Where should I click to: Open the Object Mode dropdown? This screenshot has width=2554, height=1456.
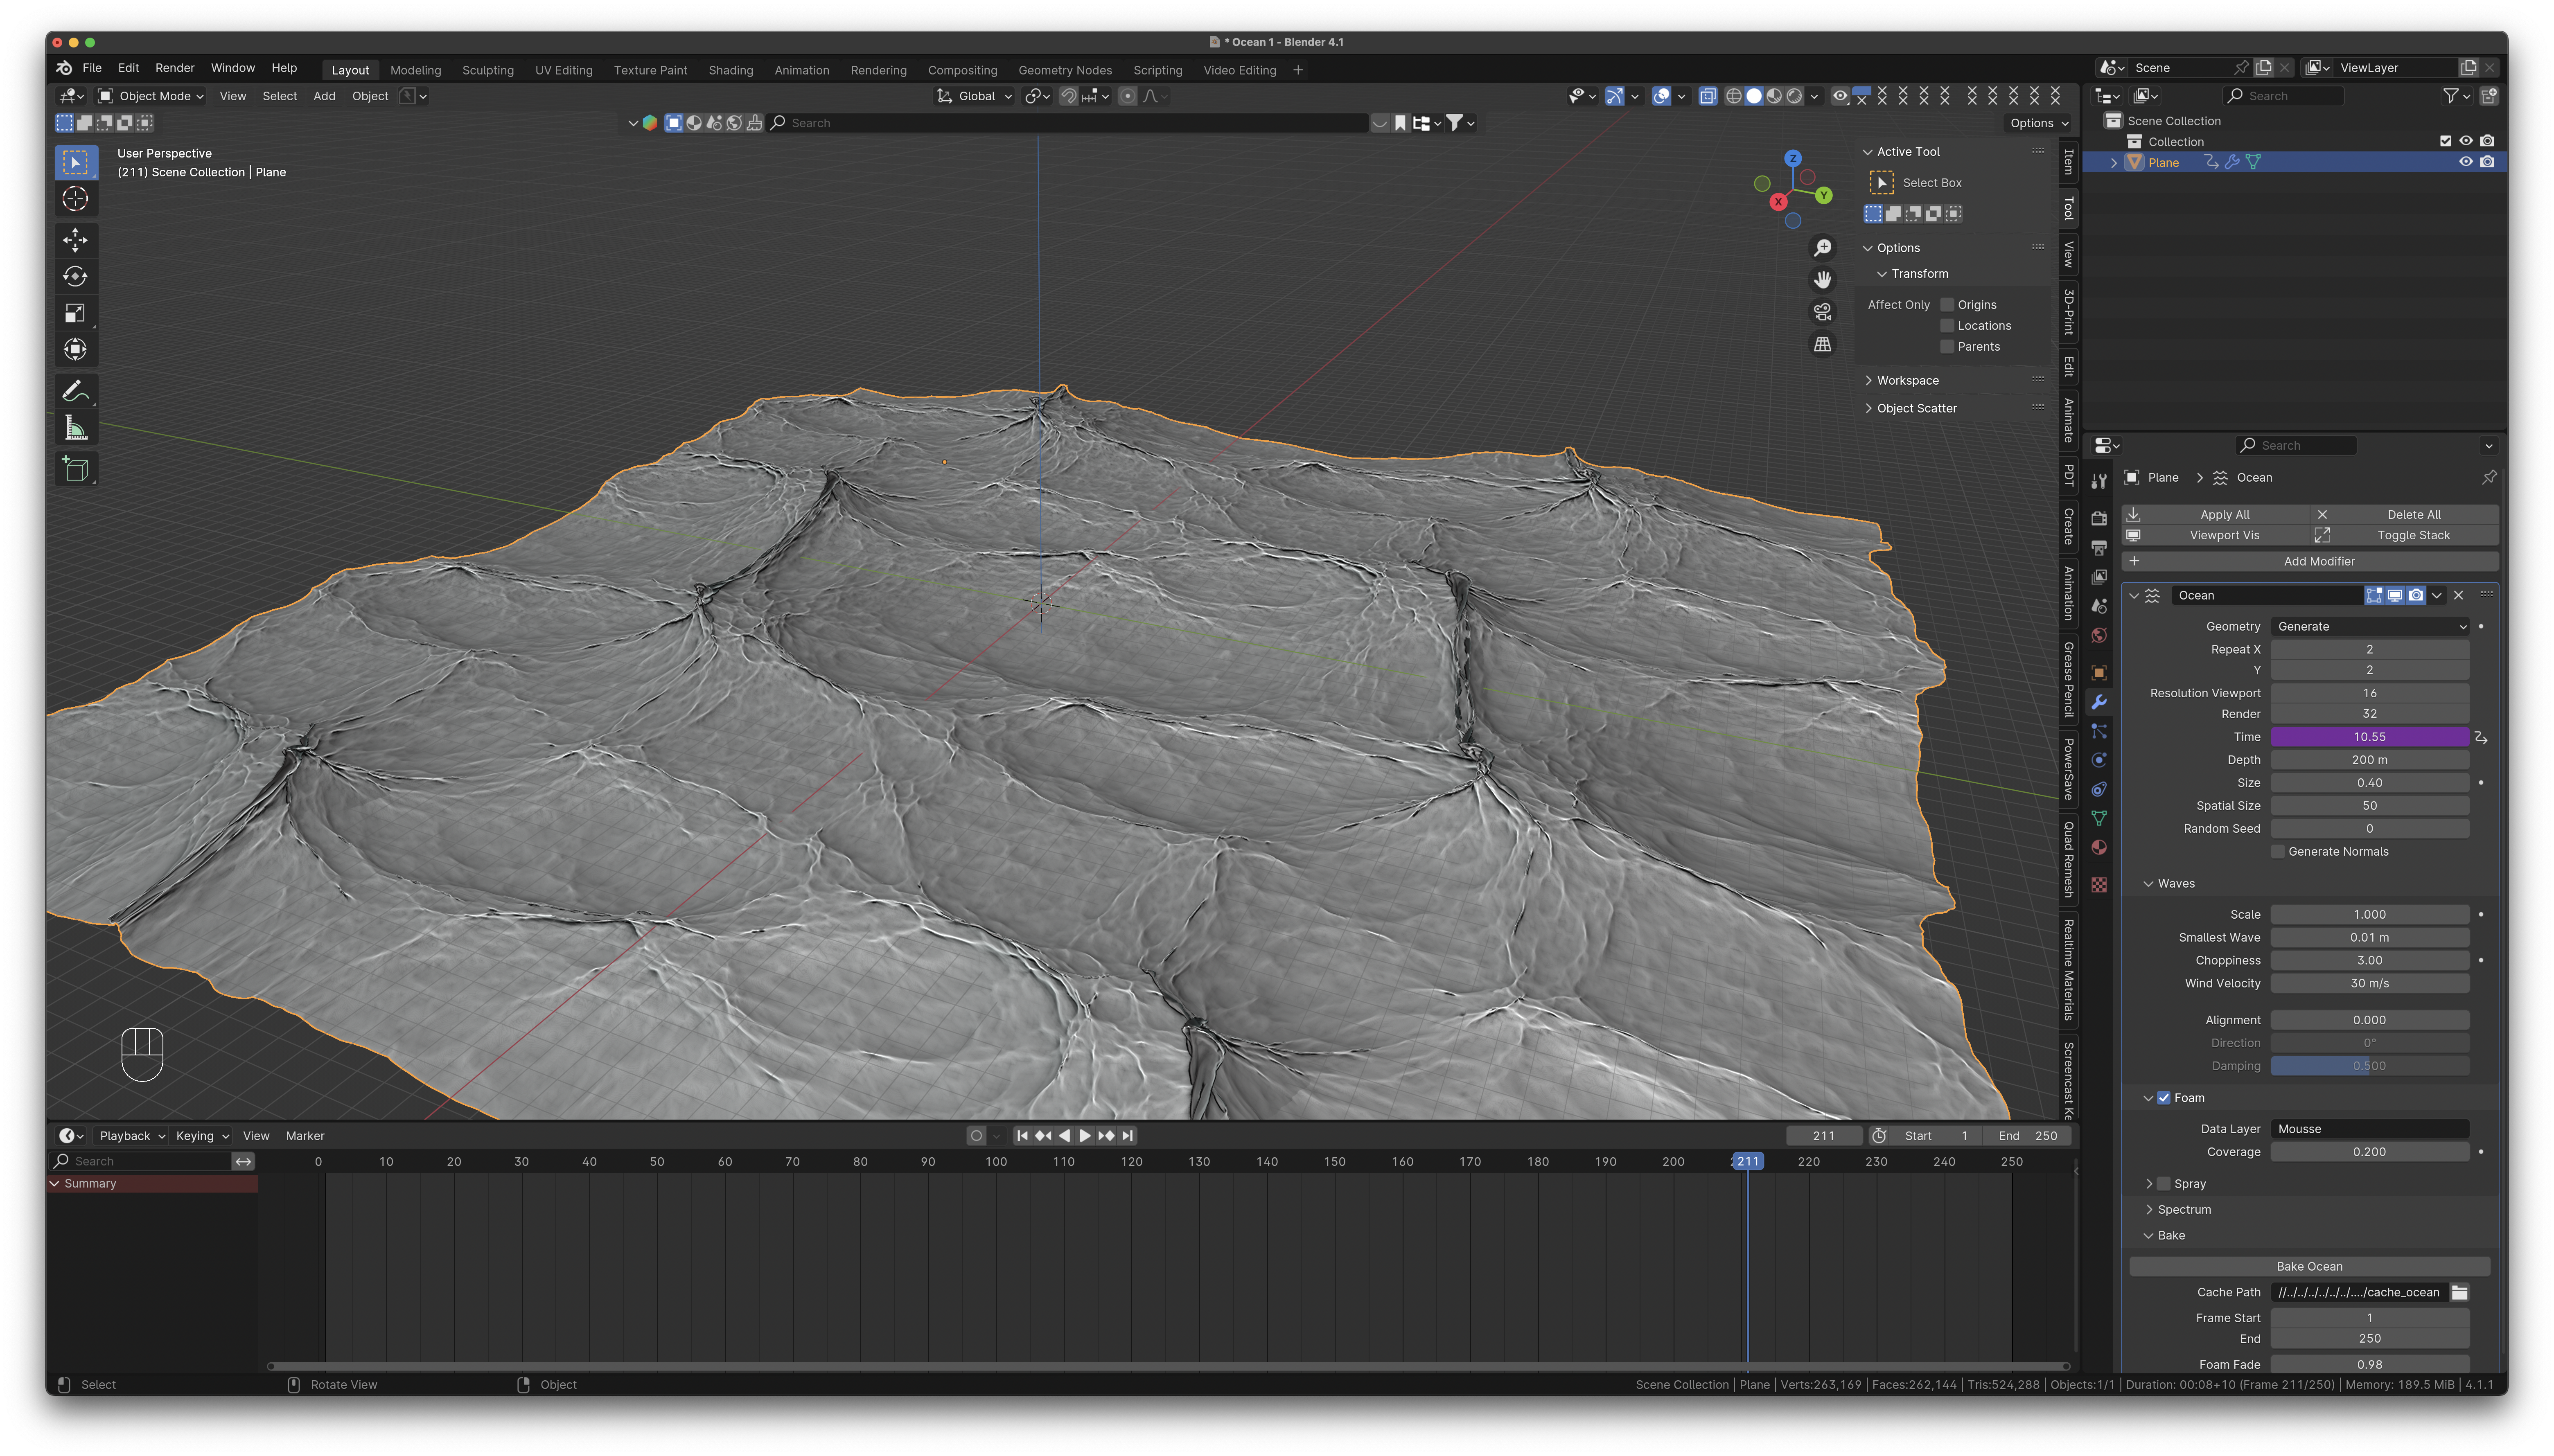tap(151, 96)
